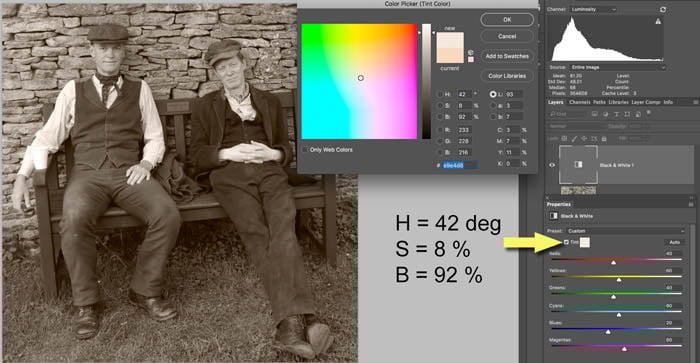Switch to the Channels tab
The width and height of the screenshot is (700, 363).
580,102
